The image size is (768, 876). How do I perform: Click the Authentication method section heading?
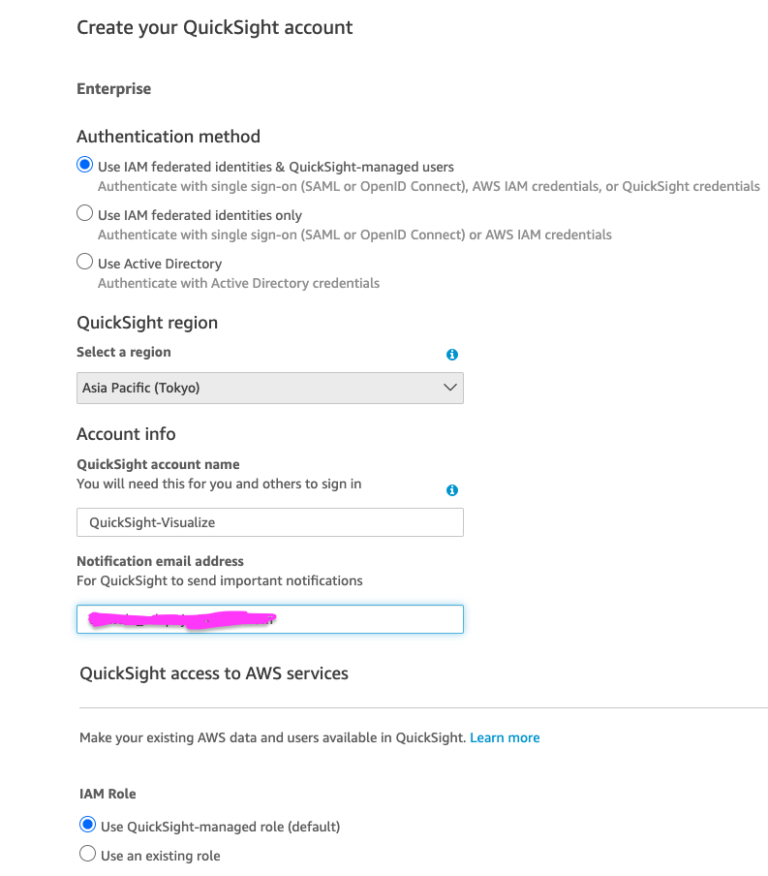(x=168, y=136)
